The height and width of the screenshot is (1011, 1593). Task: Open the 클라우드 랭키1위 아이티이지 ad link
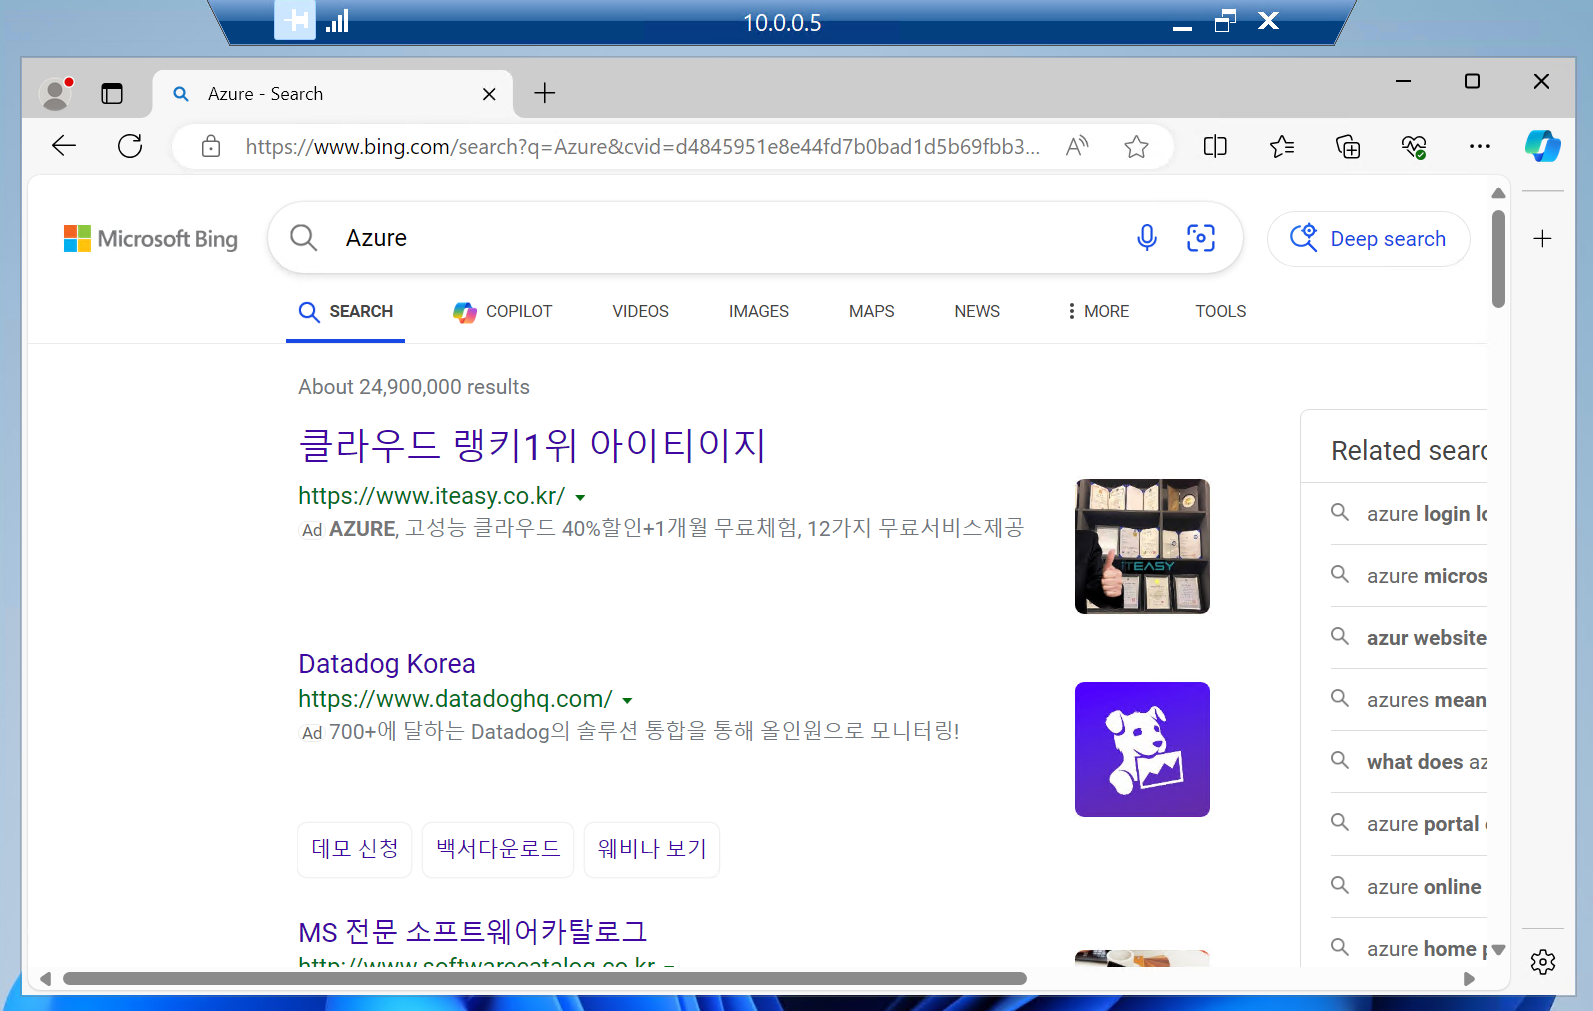532,445
